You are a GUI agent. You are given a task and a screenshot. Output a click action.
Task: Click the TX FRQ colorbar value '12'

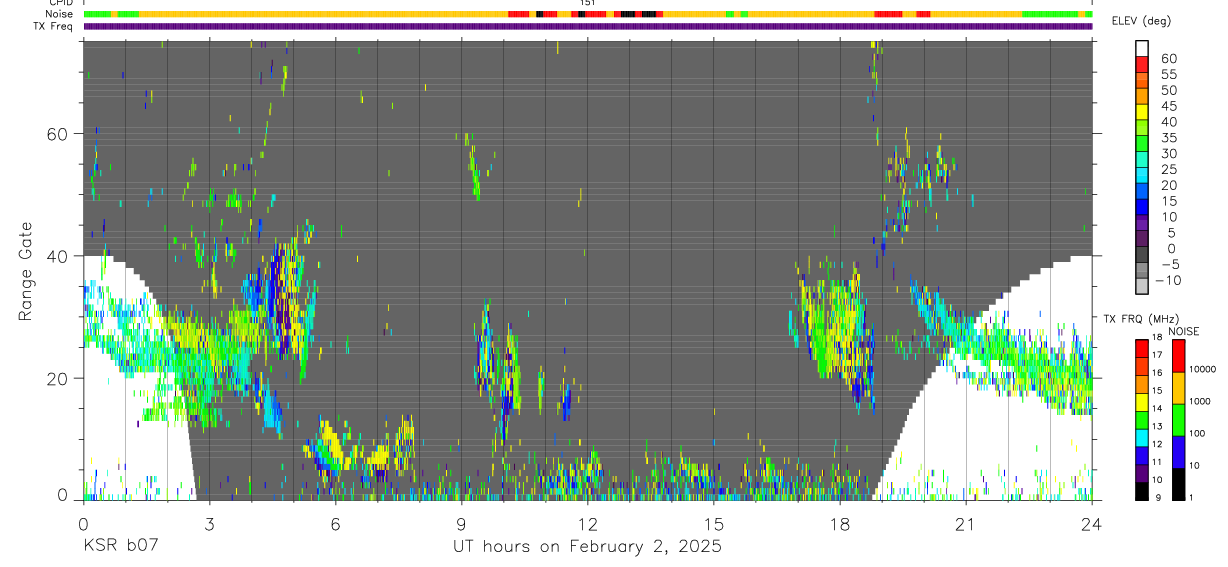(x=1157, y=446)
